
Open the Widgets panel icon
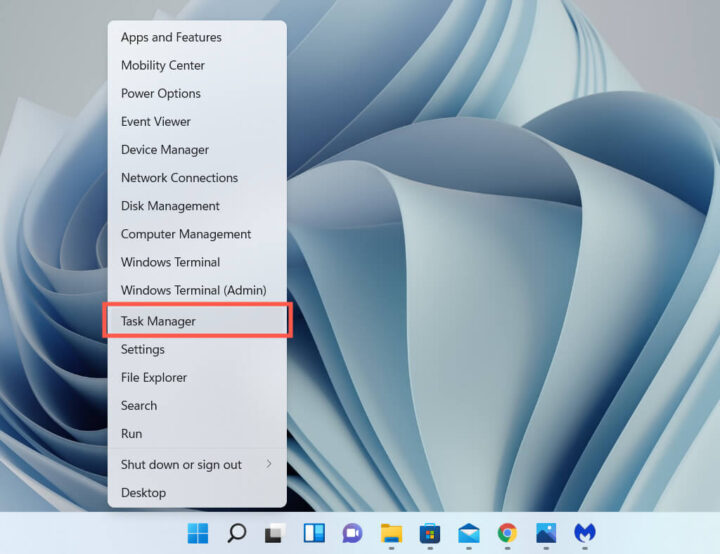(314, 533)
